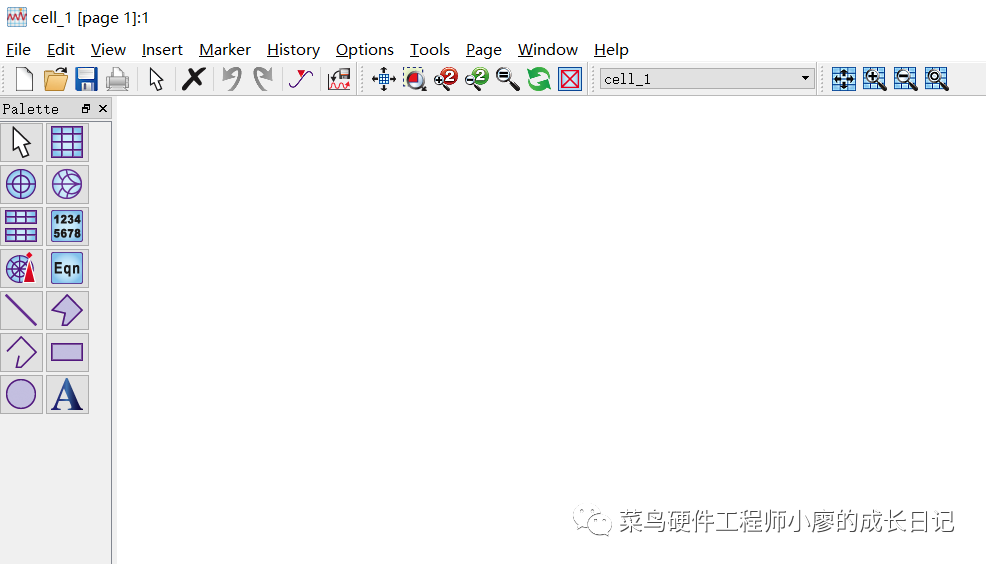Open the Page menu
Screen dimensions: 986x564
click(x=484, y=50)
